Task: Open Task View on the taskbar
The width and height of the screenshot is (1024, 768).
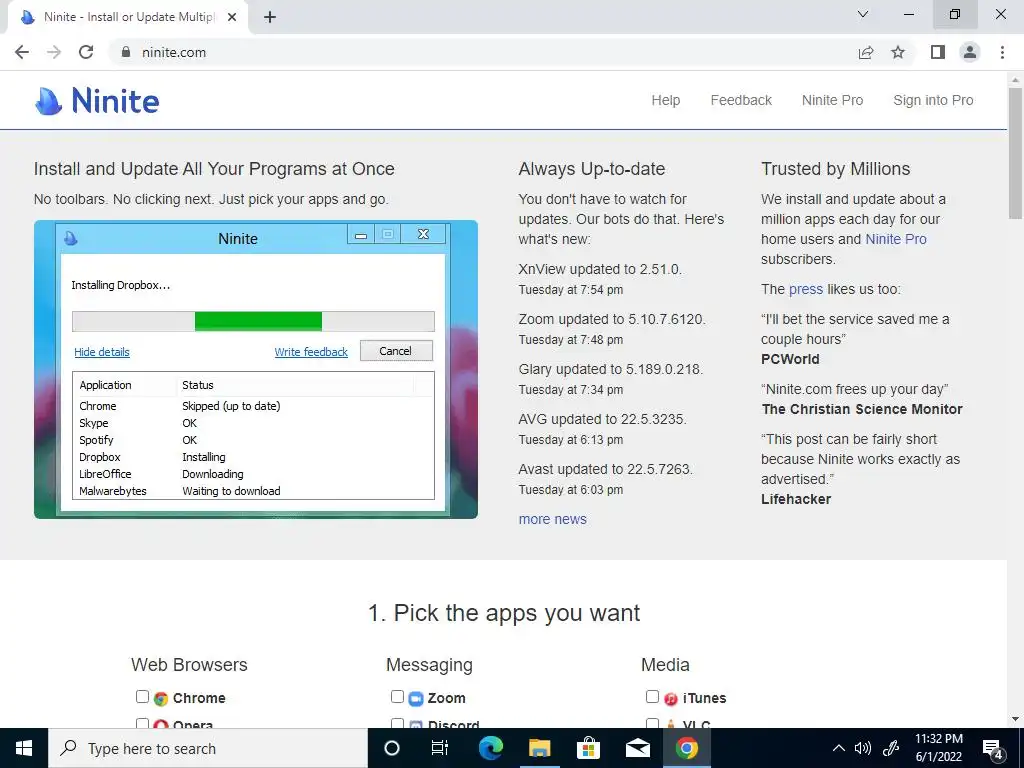Action: pos(440,748)
